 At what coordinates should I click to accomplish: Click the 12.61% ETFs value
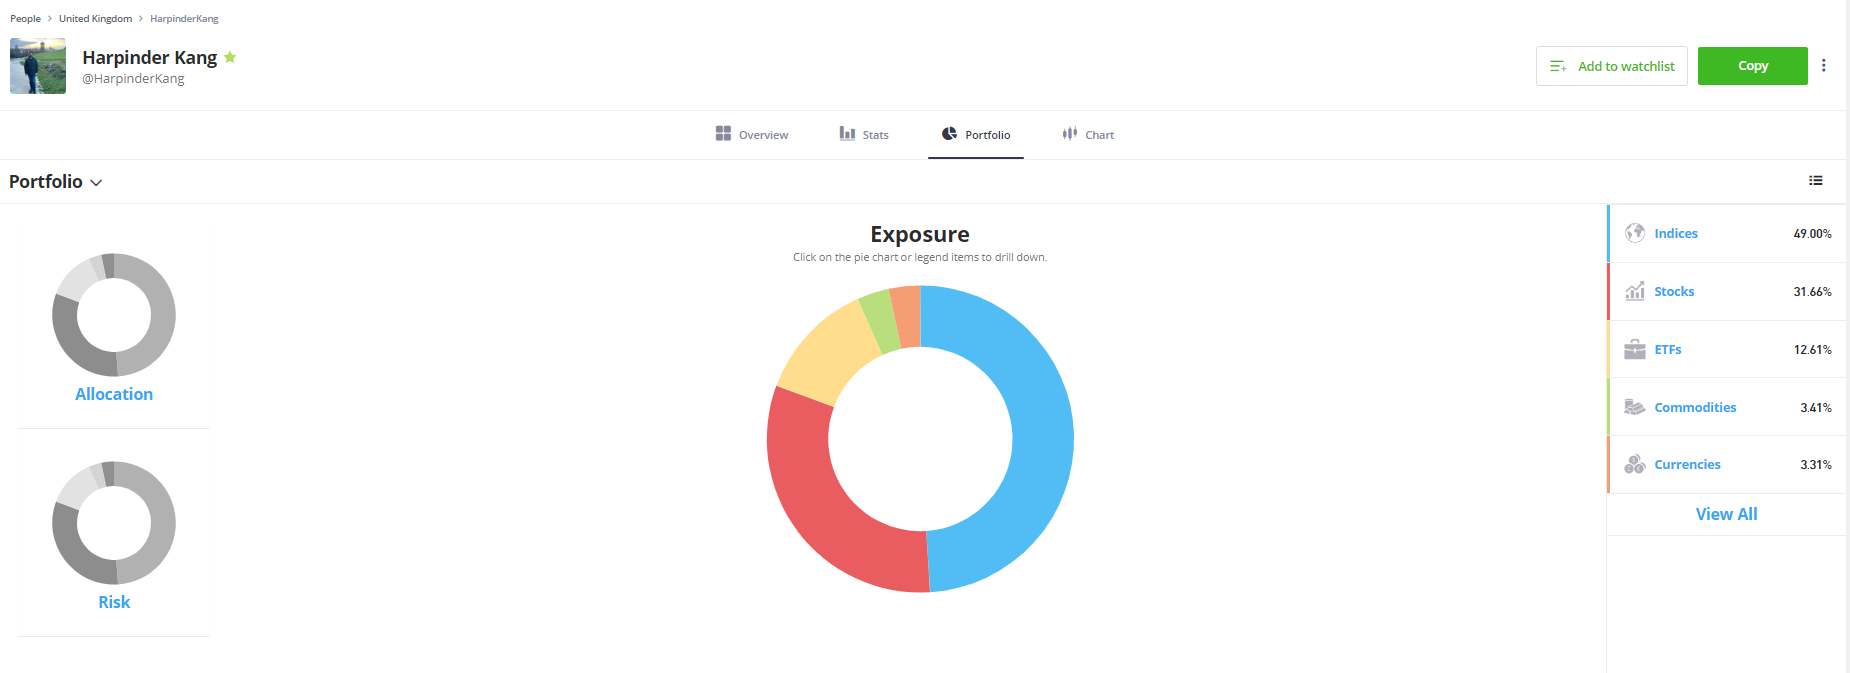coord(1812,350)
